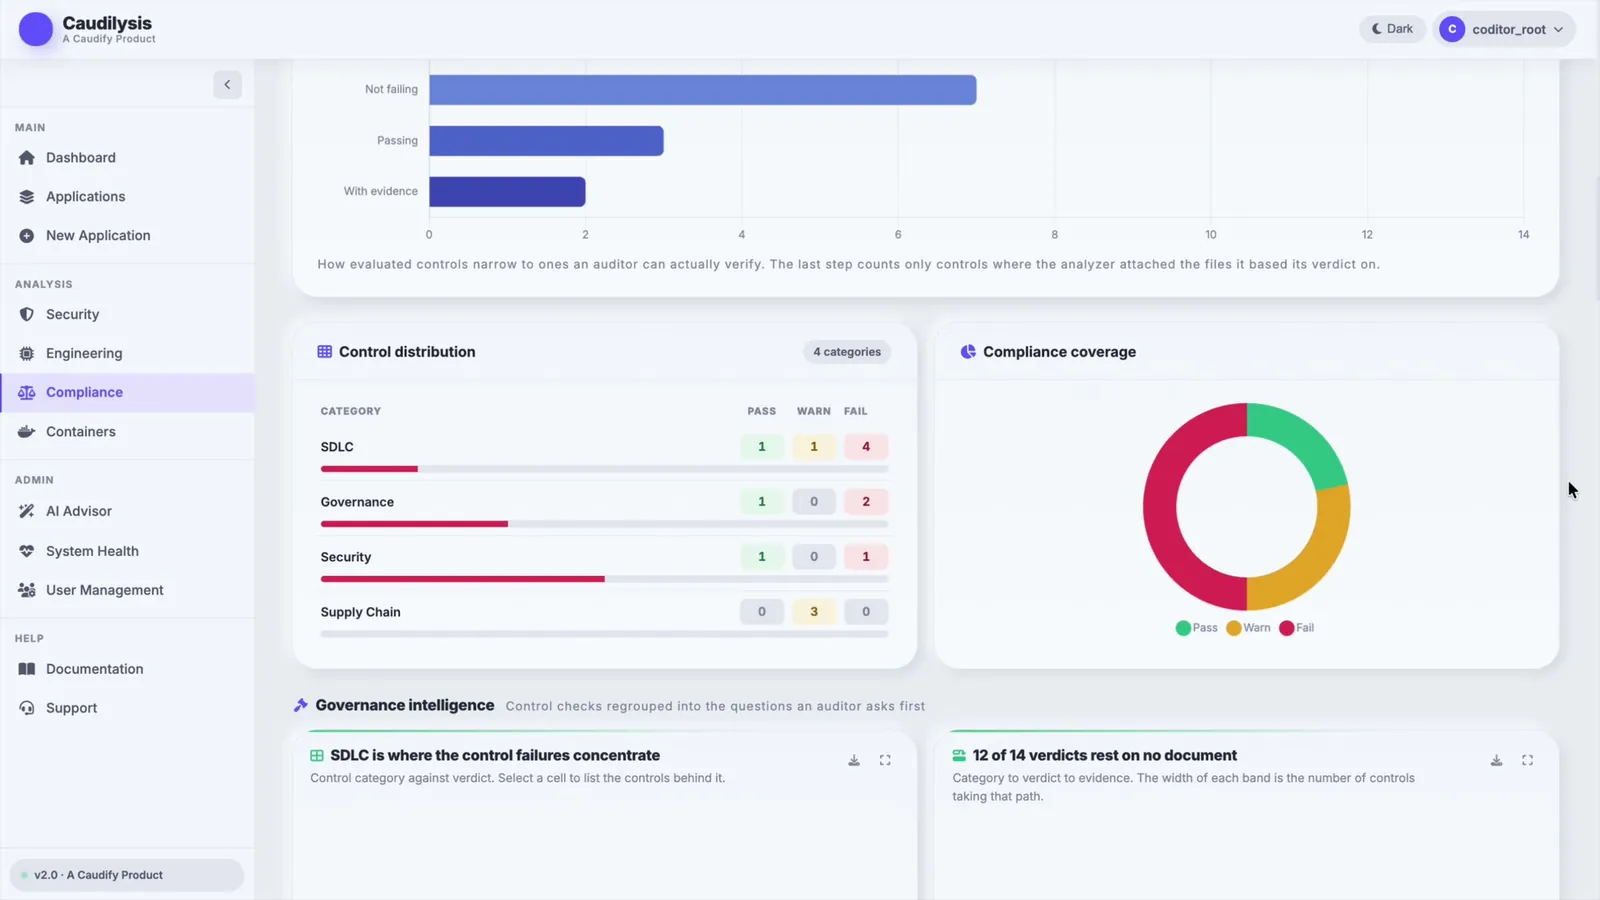Click the Security shield icon
This screenshot has height=900, width=1600.
click(27, 314)
